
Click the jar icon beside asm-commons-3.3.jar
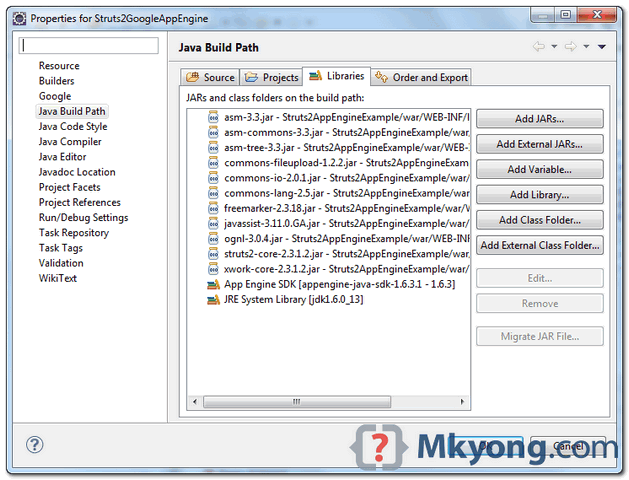click(x=213, y=133)
